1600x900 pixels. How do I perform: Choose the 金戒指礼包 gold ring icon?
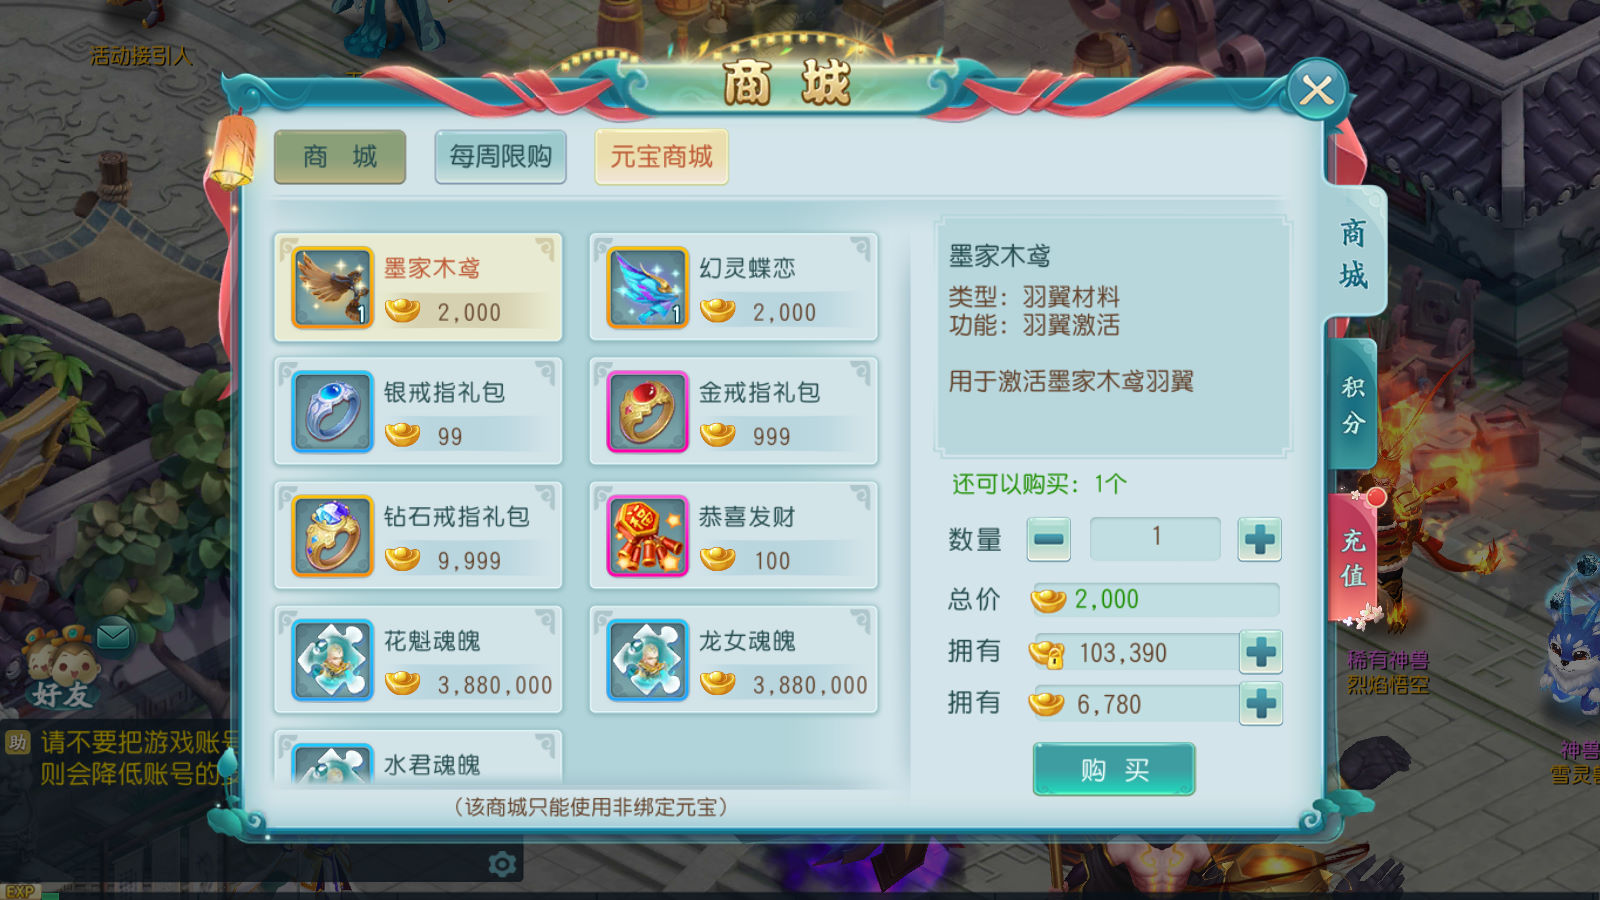point(648,412)
